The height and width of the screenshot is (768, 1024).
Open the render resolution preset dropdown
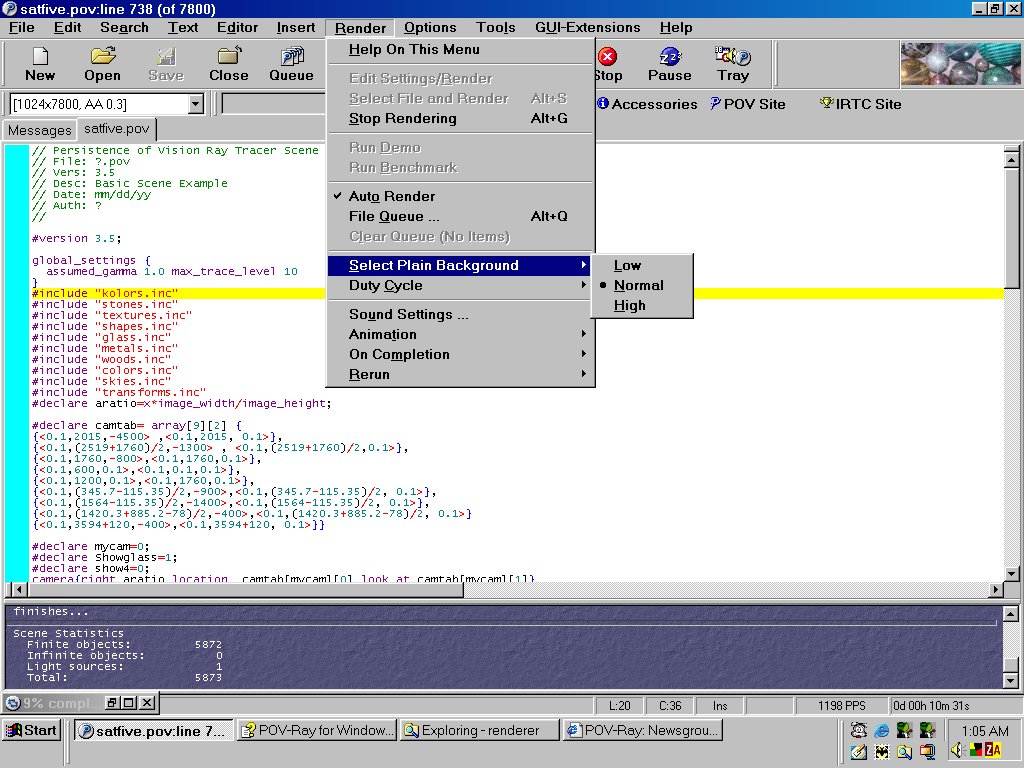(195, 104)
